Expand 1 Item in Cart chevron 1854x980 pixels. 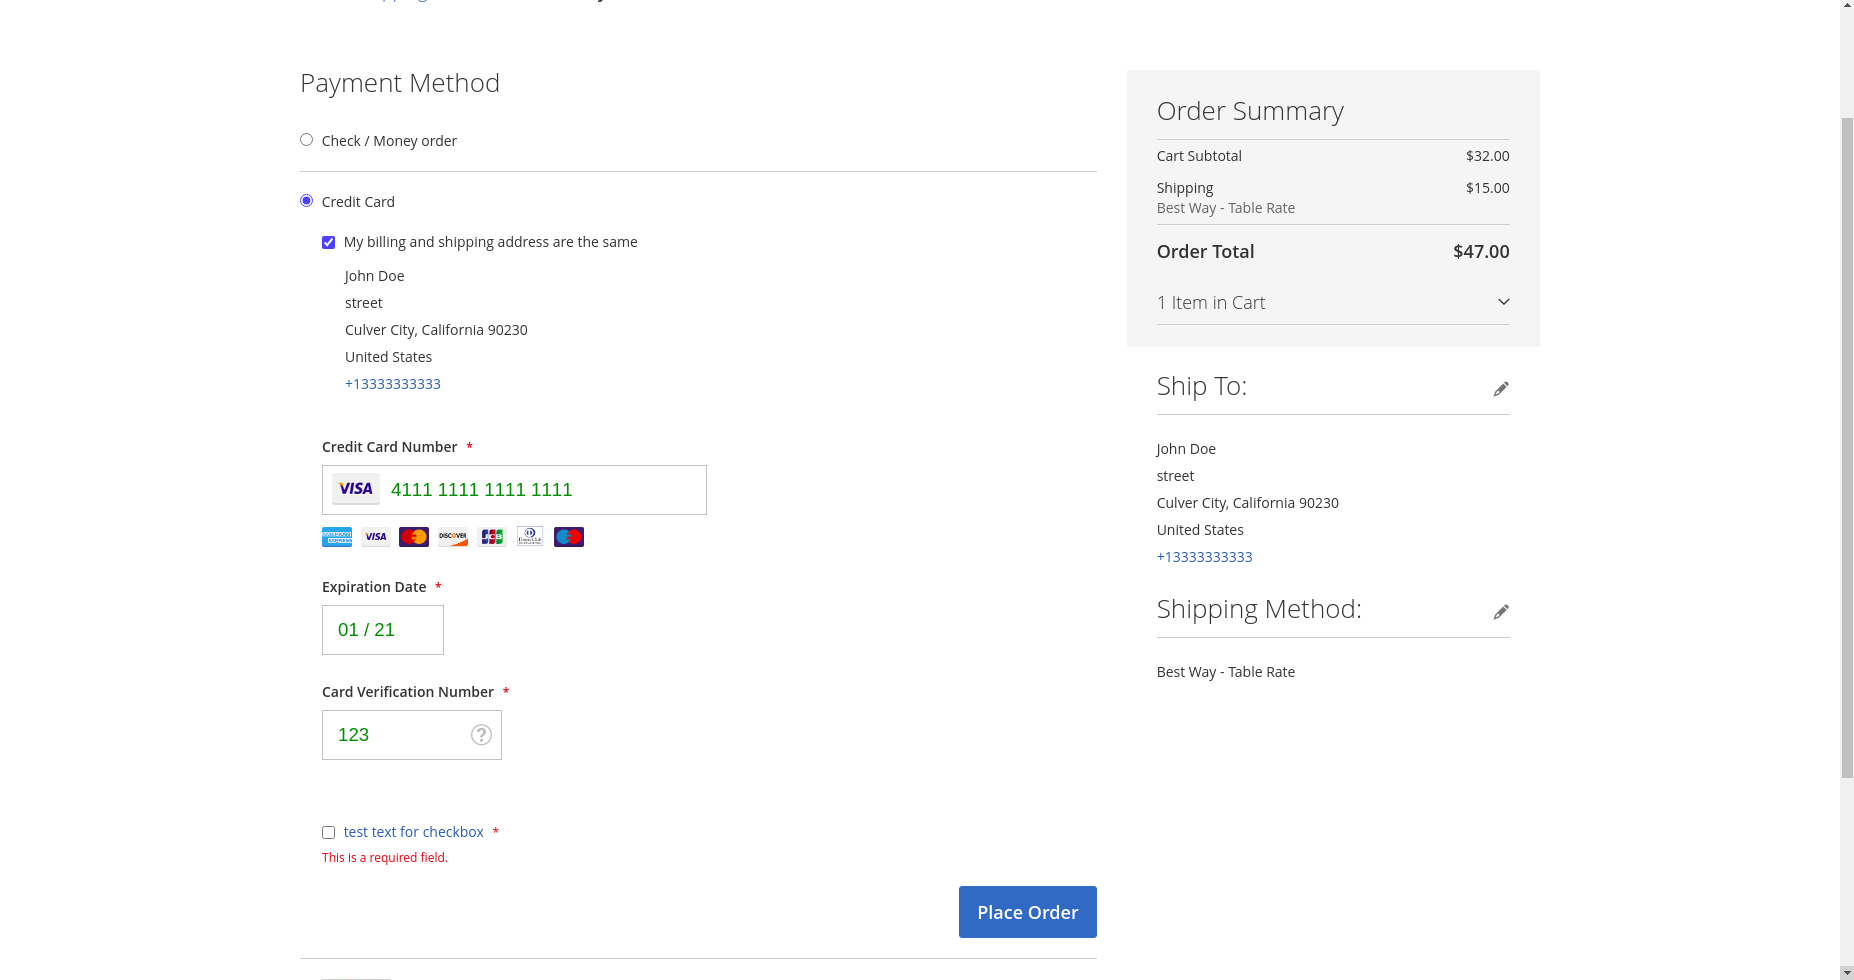(1503, 302)
